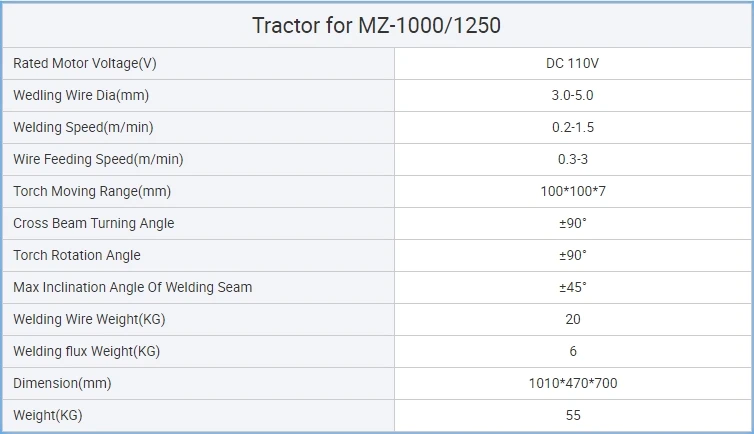Click the '±45°' inclination value
Image resolution: width=754 pixels, height=434 pixels.
tap(573, 287)
